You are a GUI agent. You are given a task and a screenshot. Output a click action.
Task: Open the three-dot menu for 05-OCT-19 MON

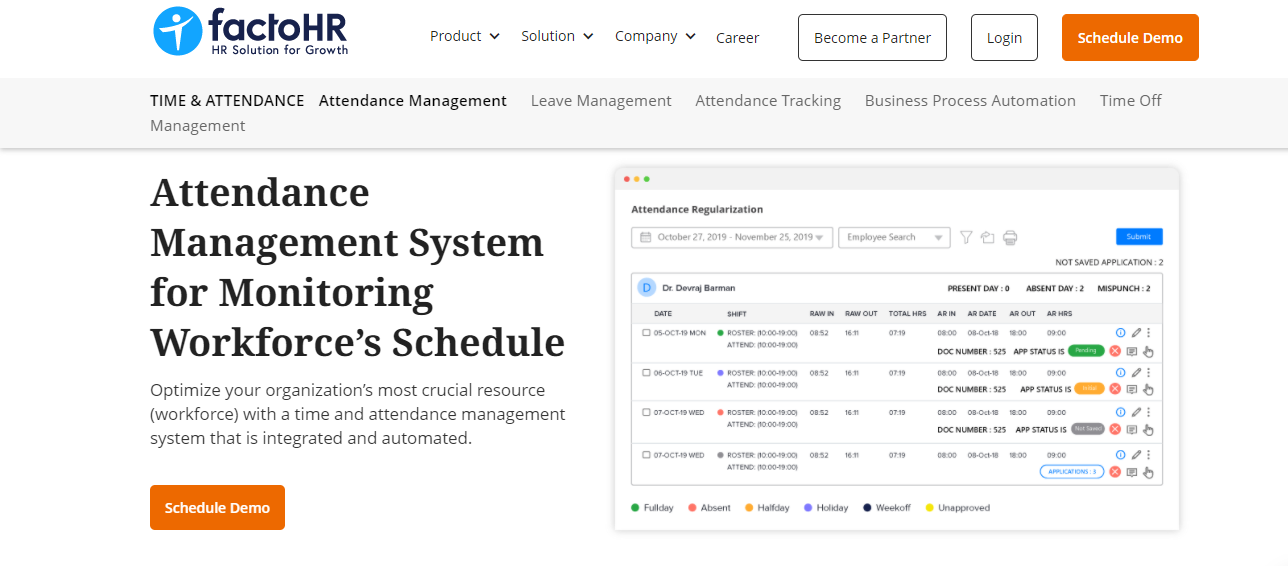pos(1148,332)
